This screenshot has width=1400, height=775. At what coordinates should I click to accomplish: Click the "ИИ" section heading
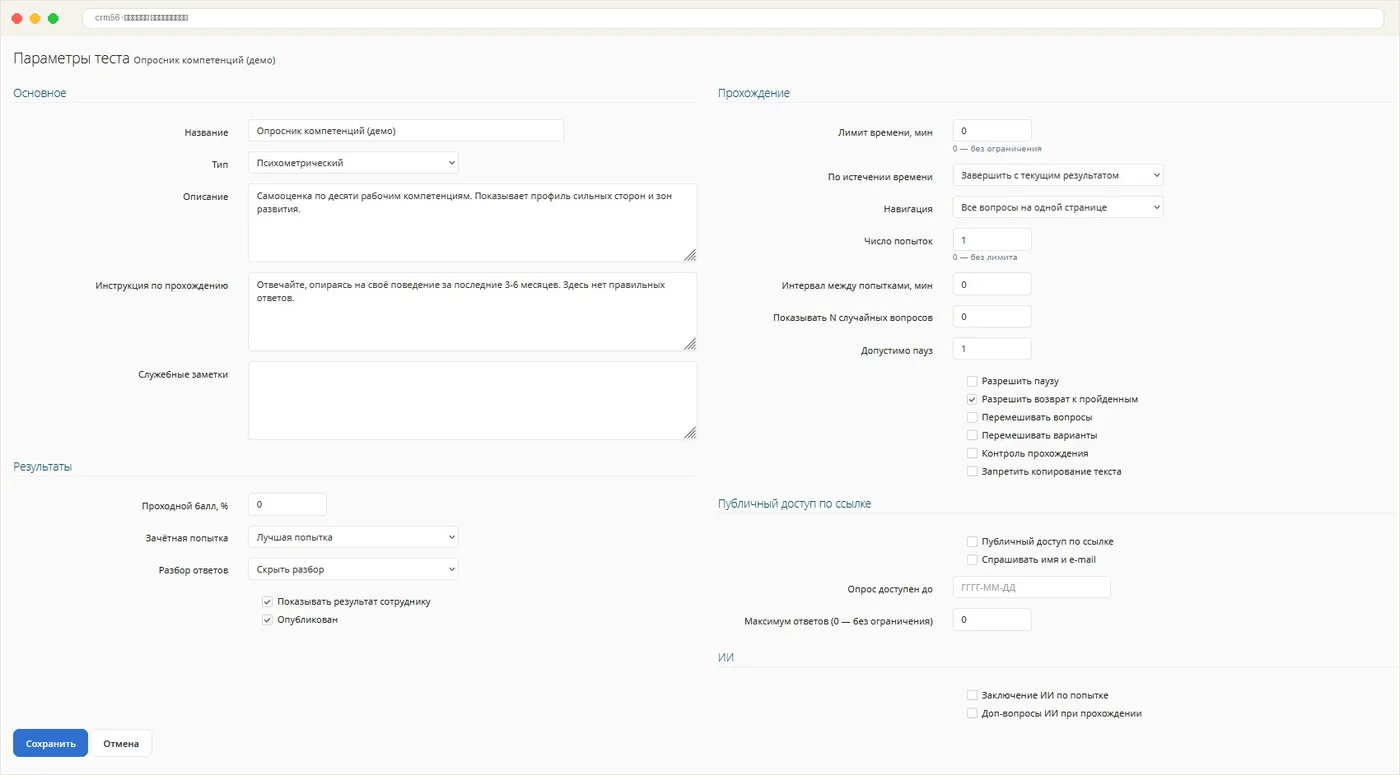(x=726, y=657)
